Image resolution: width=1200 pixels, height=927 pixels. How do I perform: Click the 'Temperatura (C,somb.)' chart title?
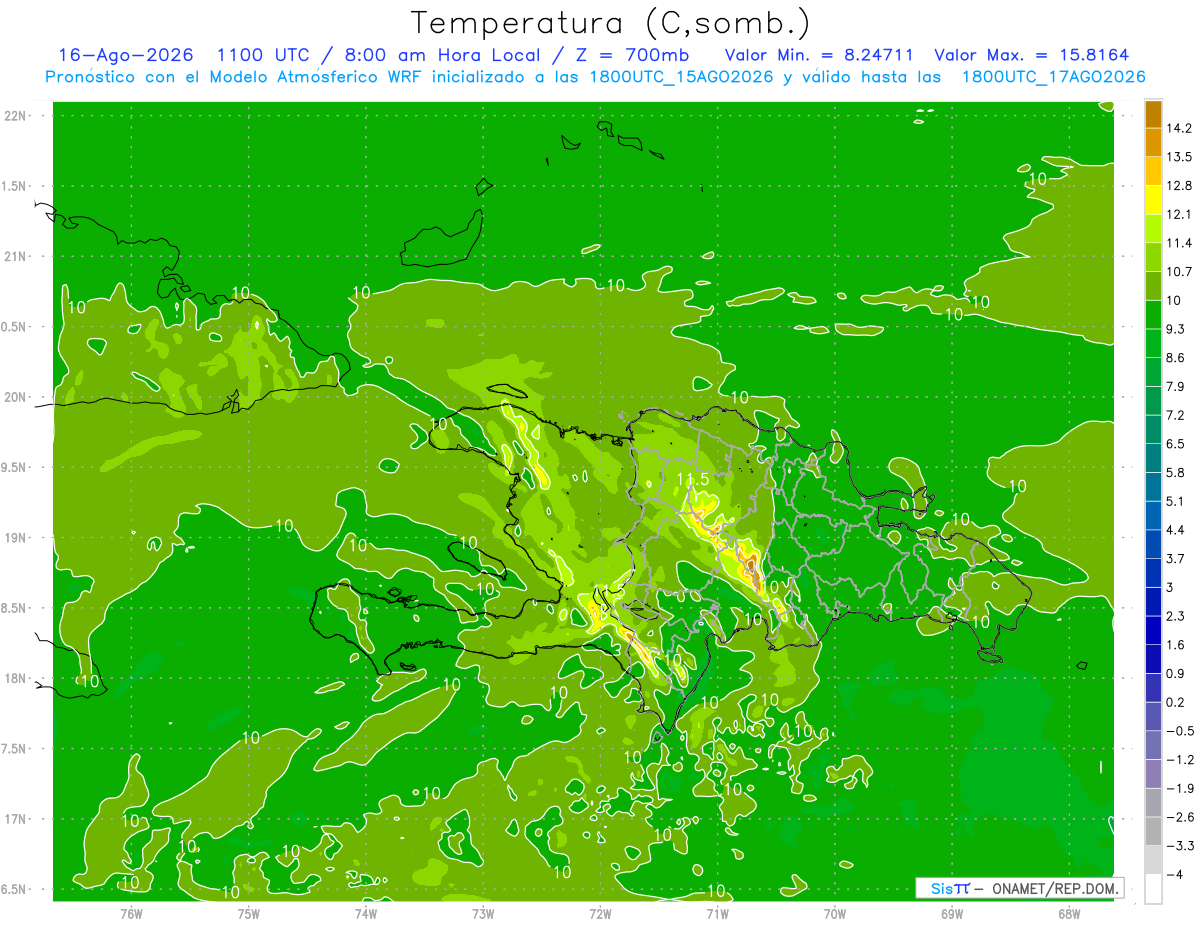(611, 23)
